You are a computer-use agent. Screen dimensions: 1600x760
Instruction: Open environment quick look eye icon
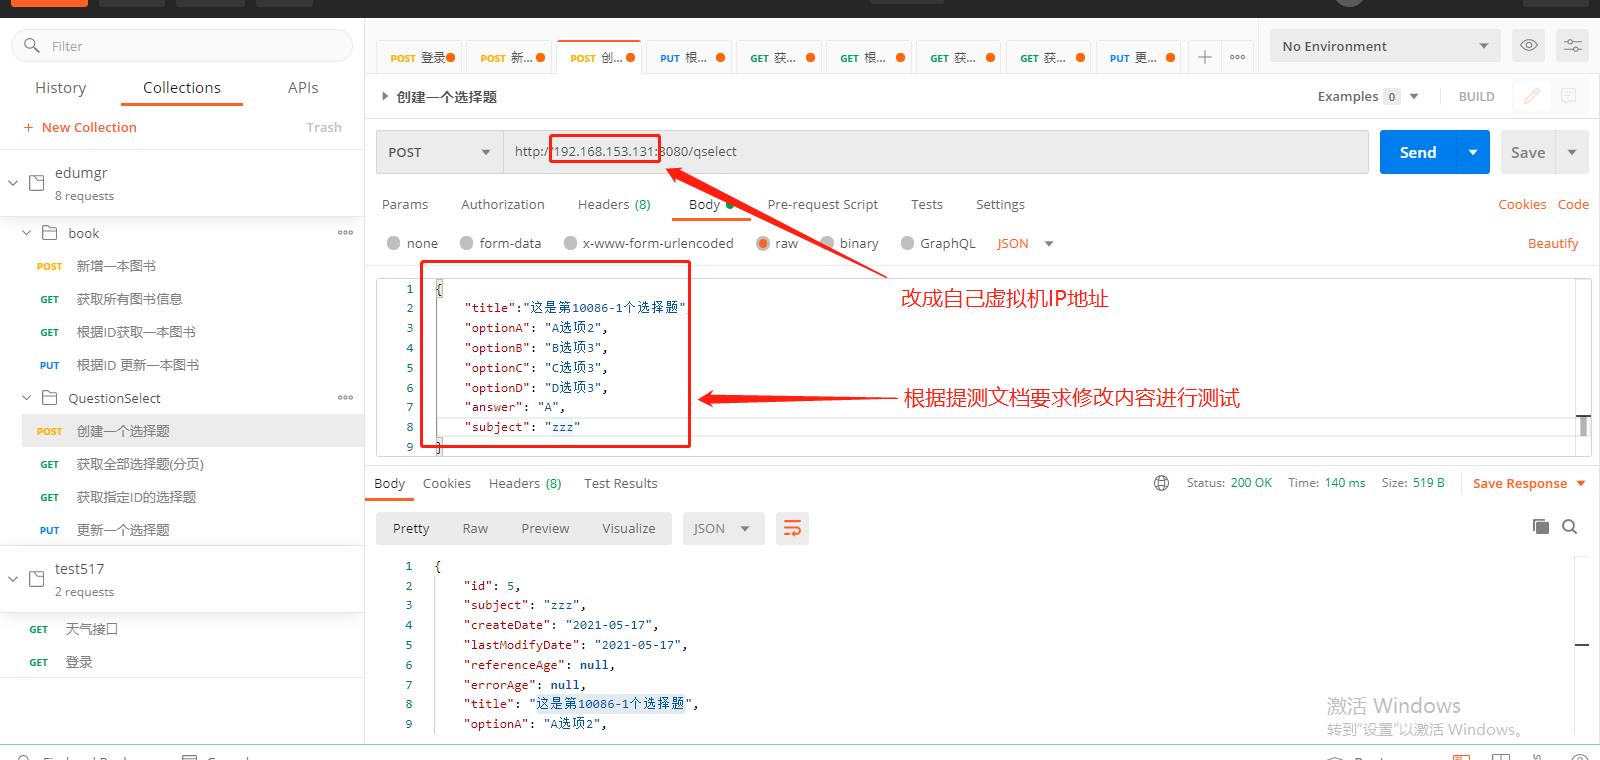(x=1528, y=45)
